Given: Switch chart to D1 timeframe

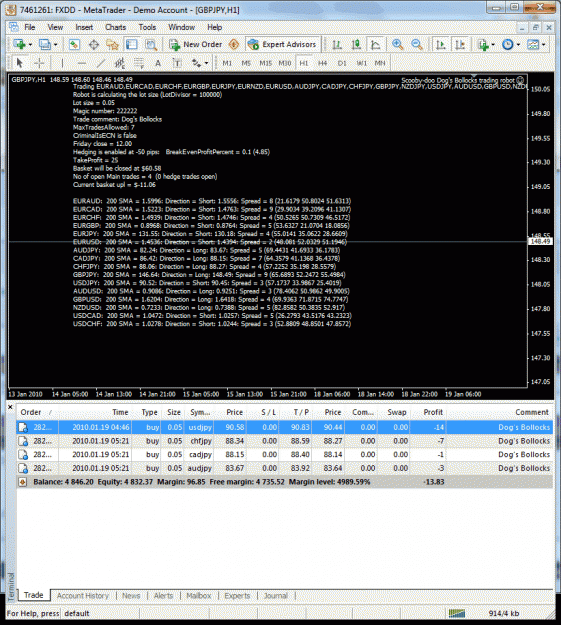Looking at the screenshot, I should [x=342, y=63].
